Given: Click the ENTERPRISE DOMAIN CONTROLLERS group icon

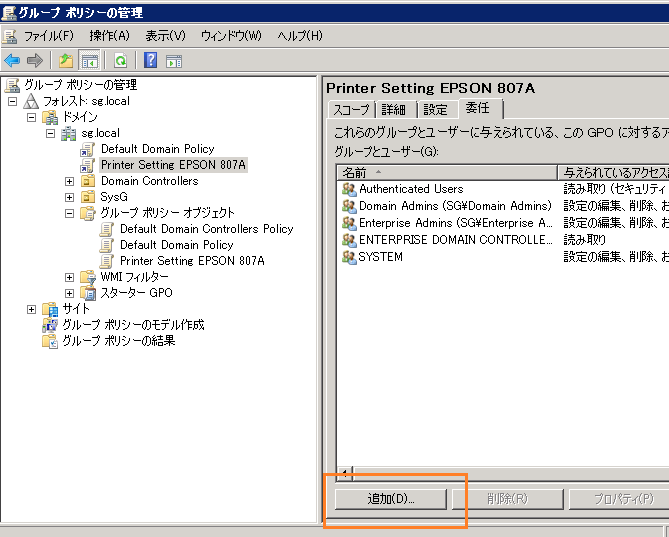Looking at the screenshot, I should tap(349, 240).
